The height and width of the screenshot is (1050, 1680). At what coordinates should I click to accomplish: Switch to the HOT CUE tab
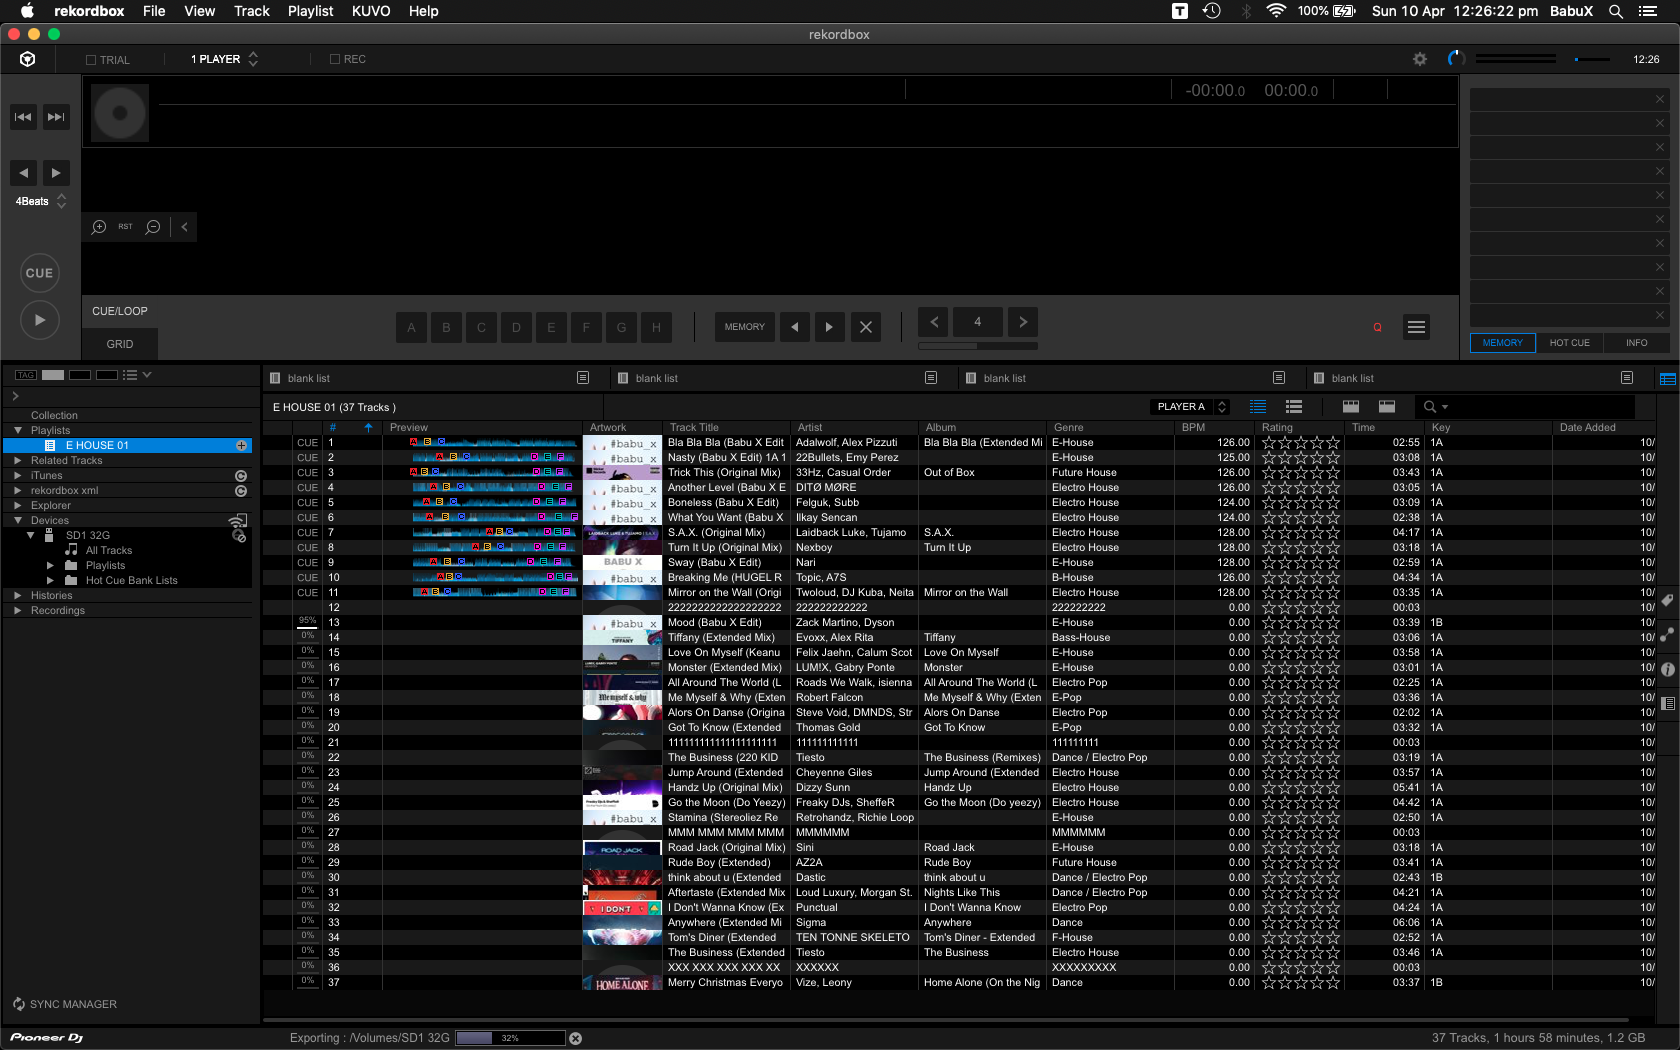(1569, 343)
